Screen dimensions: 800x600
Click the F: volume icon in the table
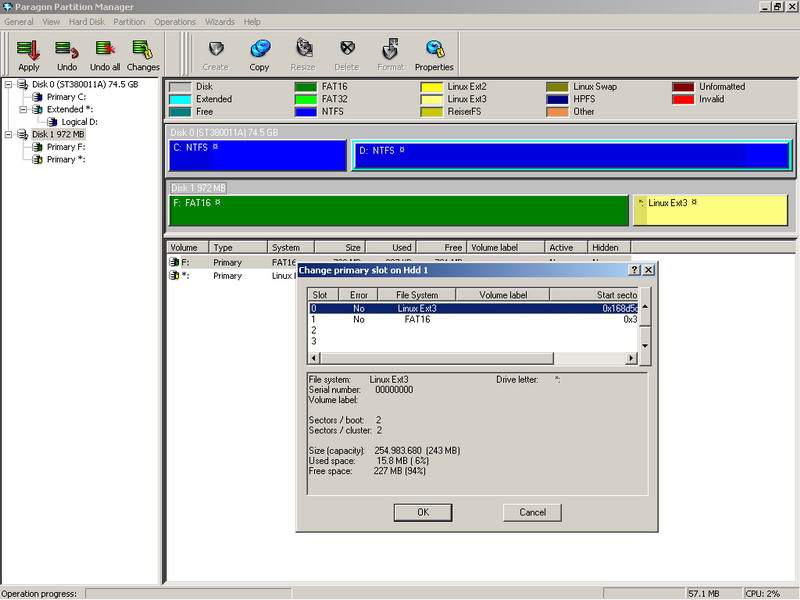[x=174, y=262]
